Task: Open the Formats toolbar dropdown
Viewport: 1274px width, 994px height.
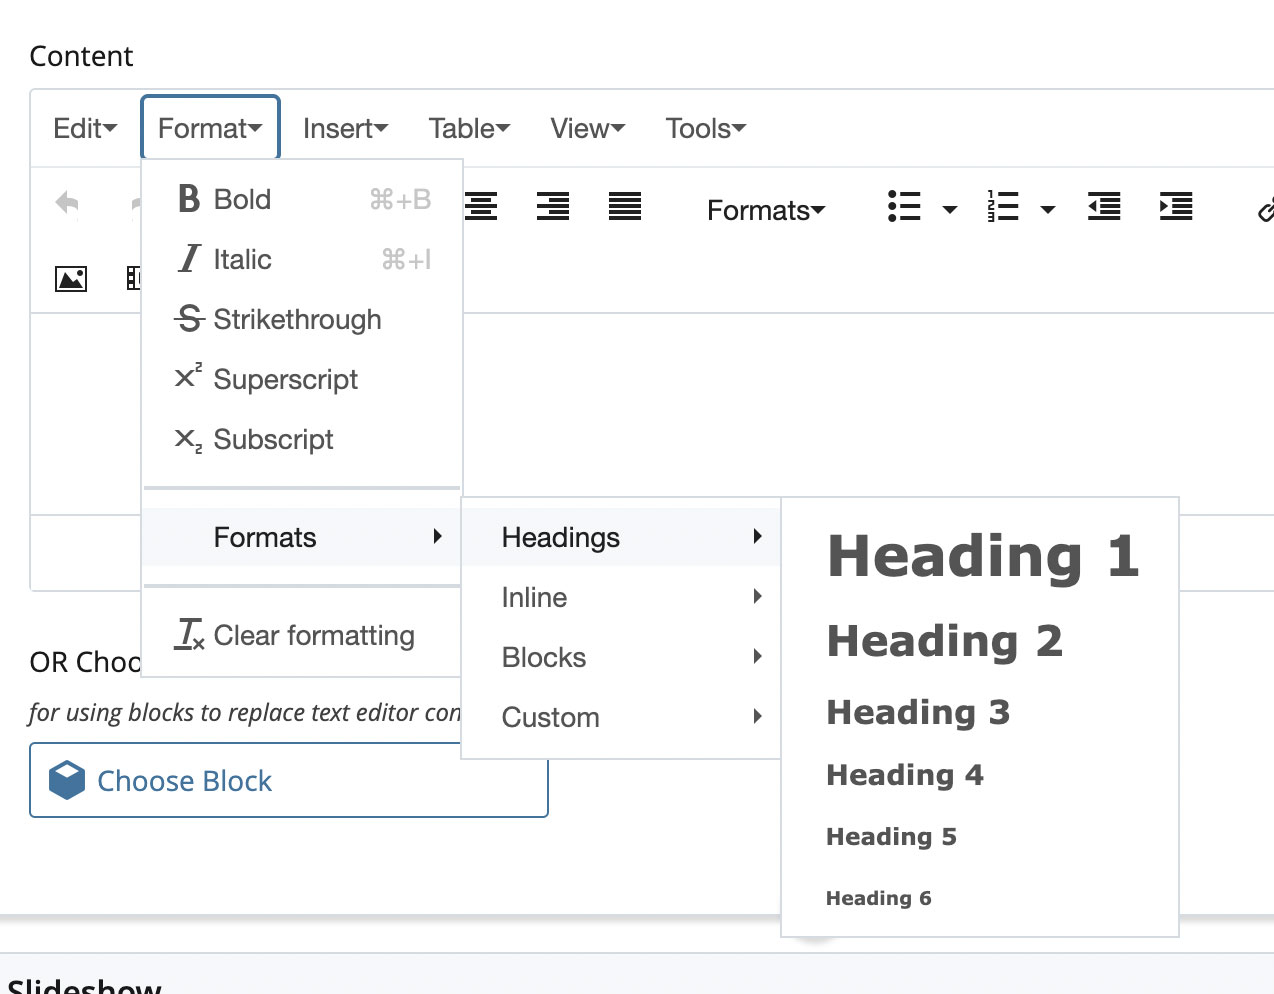Action: click(x=766, y=210)
